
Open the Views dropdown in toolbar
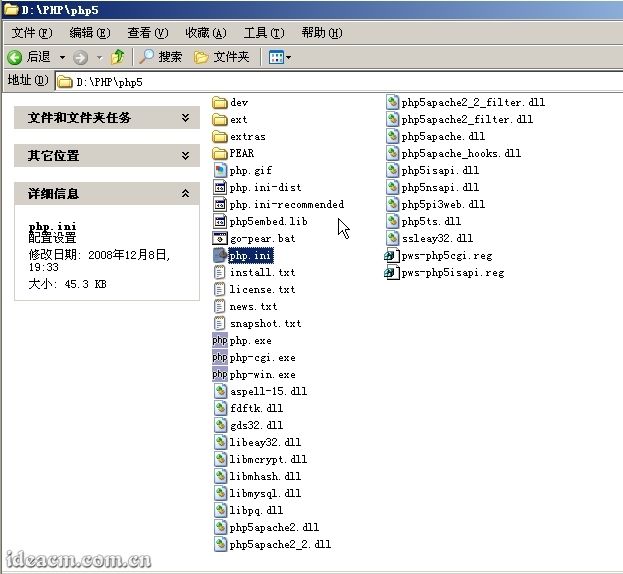[280, 57]
